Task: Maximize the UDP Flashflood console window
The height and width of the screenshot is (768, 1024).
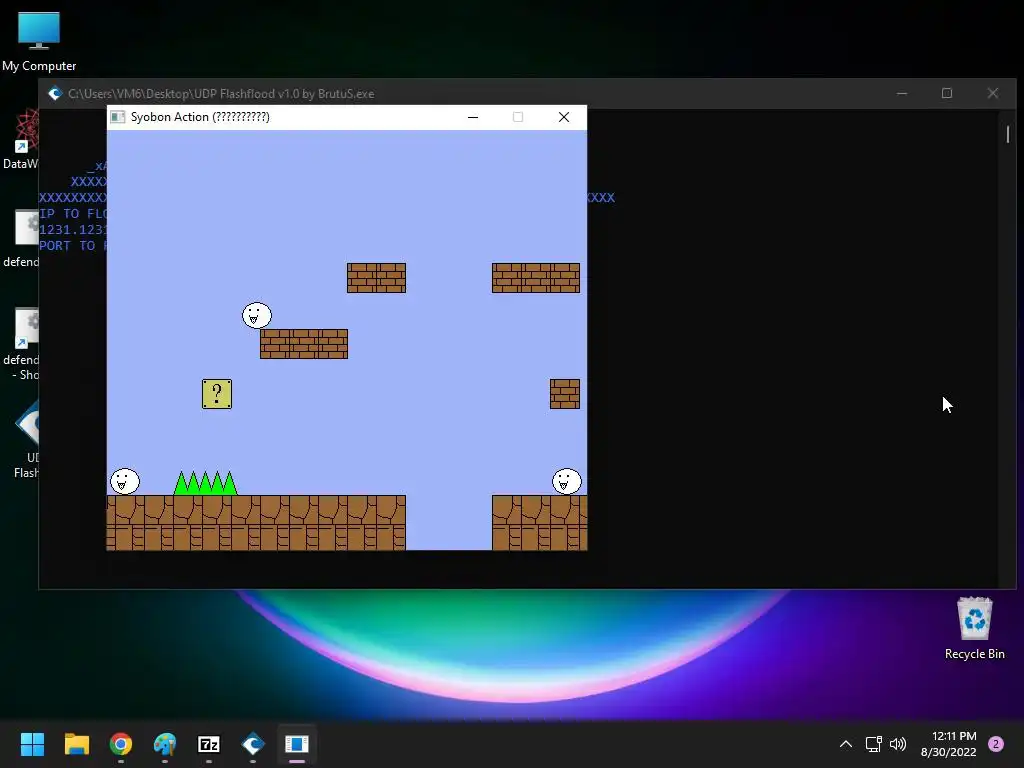Action: tap(947, 93)
